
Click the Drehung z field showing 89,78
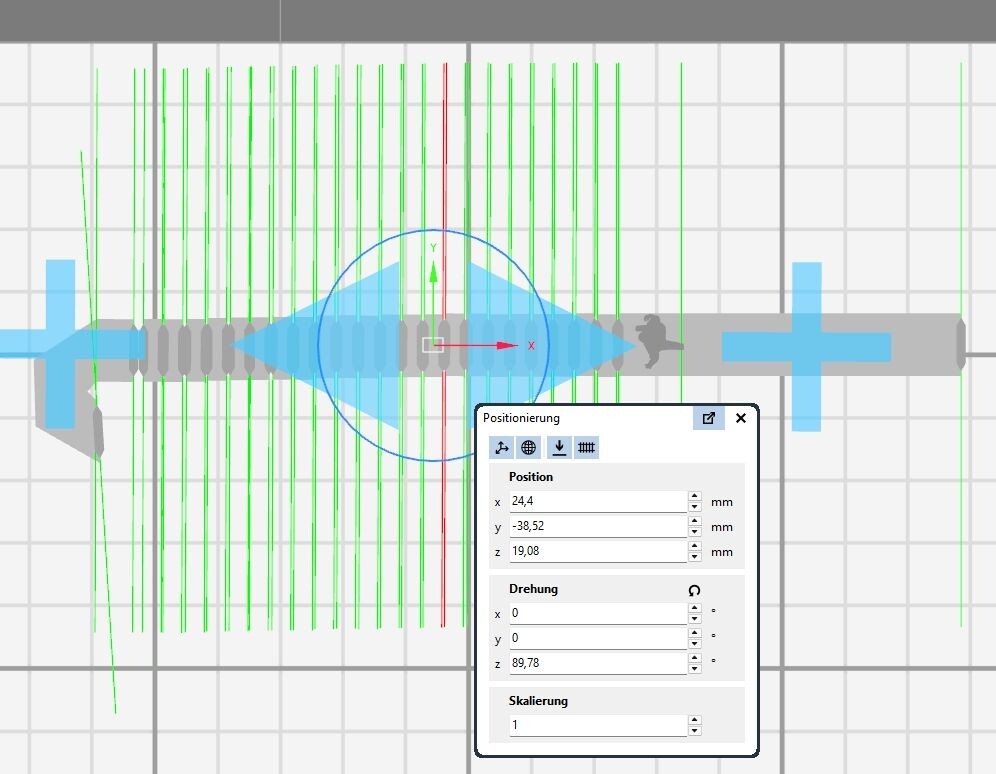pos(598,663)
